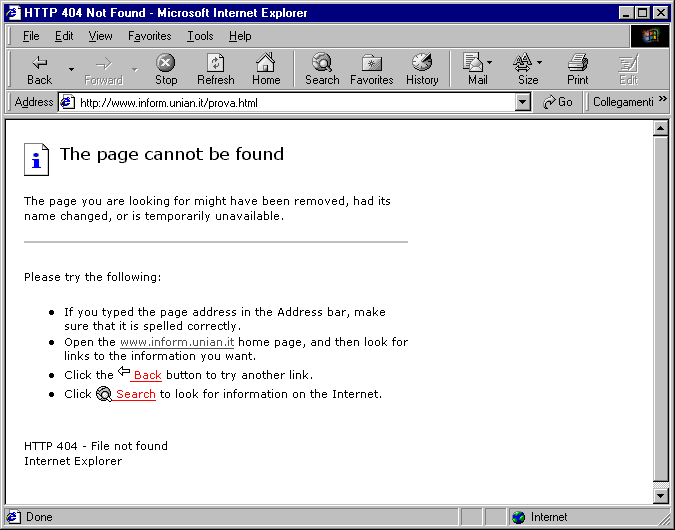This screenshot has width=675, height=530.
Task: Click the red Search link in the page
Action: pos(136,394)
